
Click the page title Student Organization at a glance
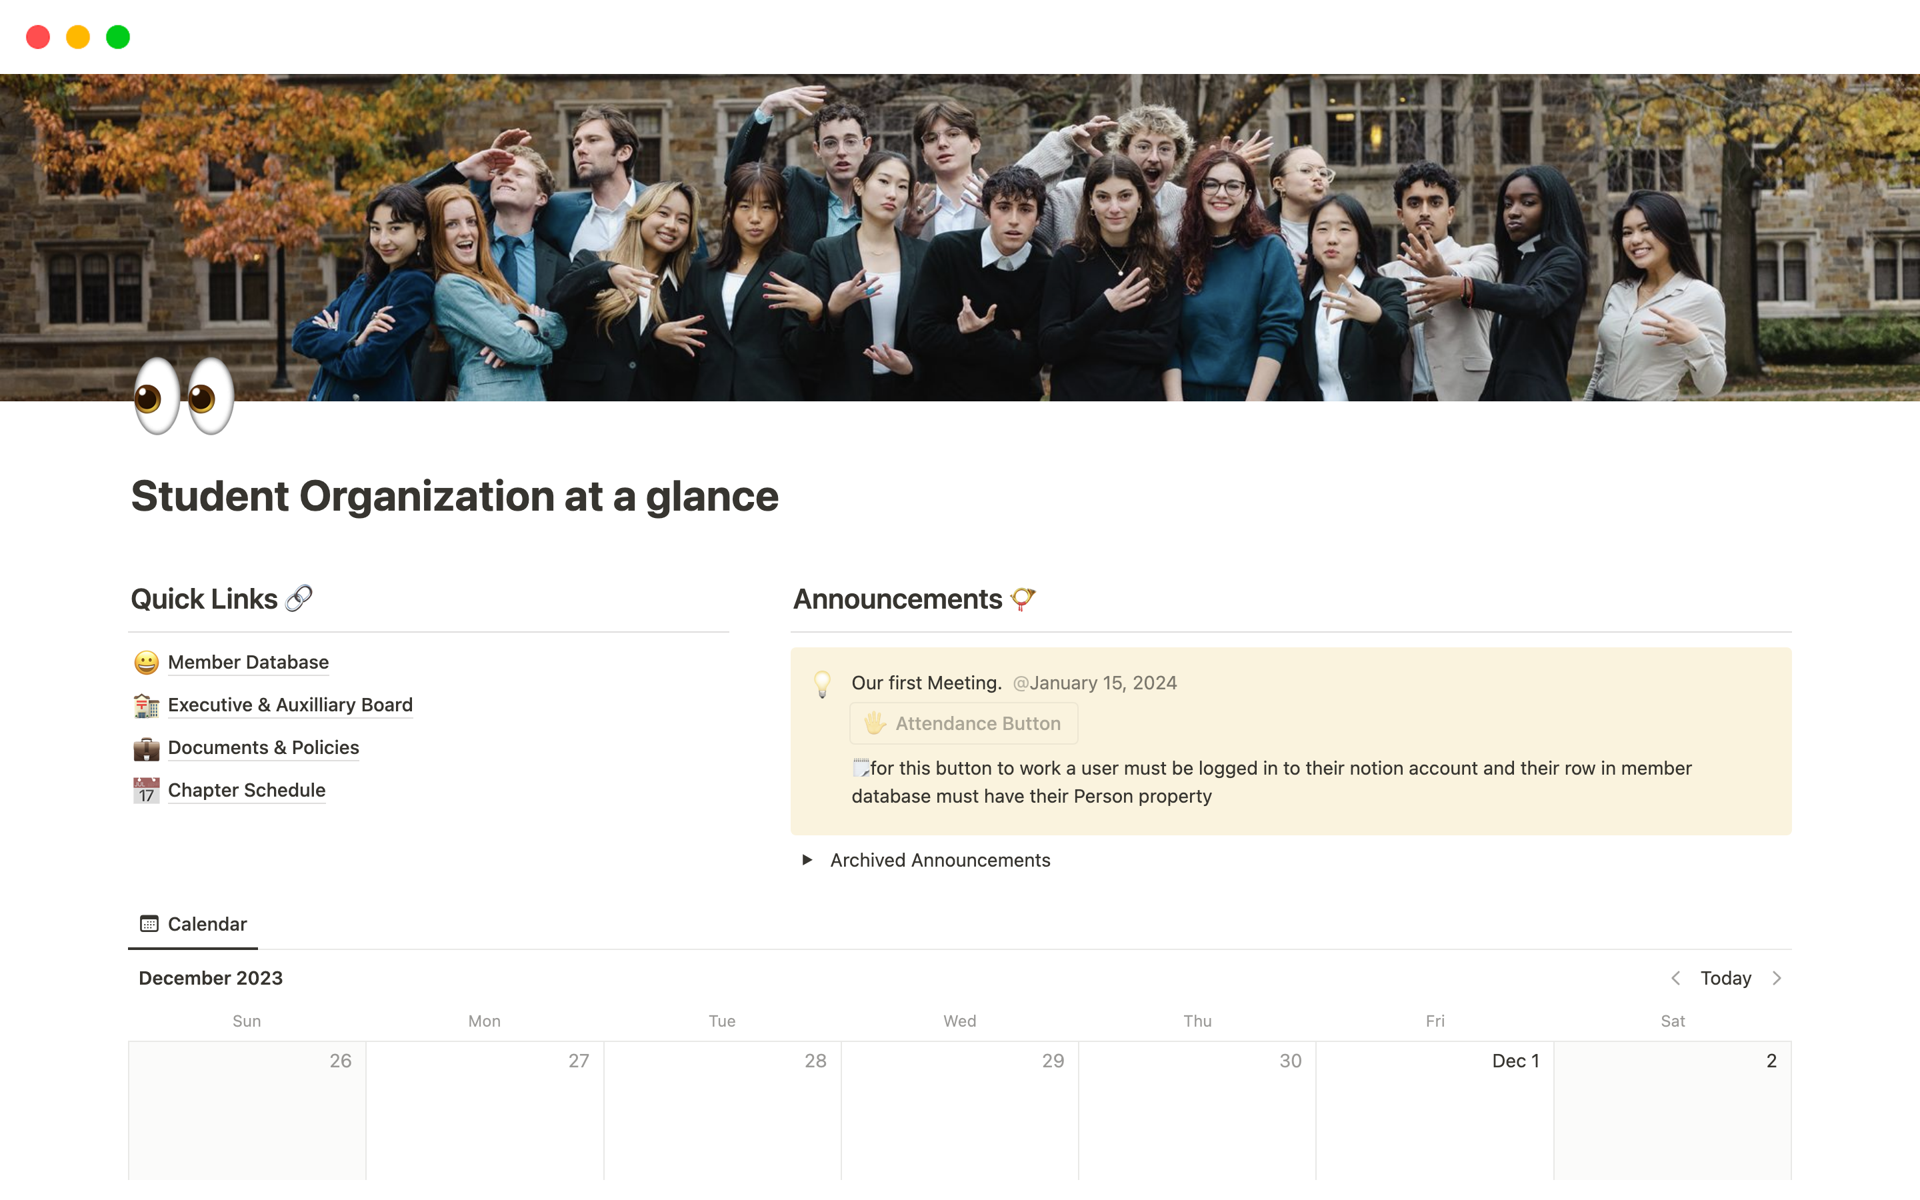pyautogui.click(x=454, y=496)
